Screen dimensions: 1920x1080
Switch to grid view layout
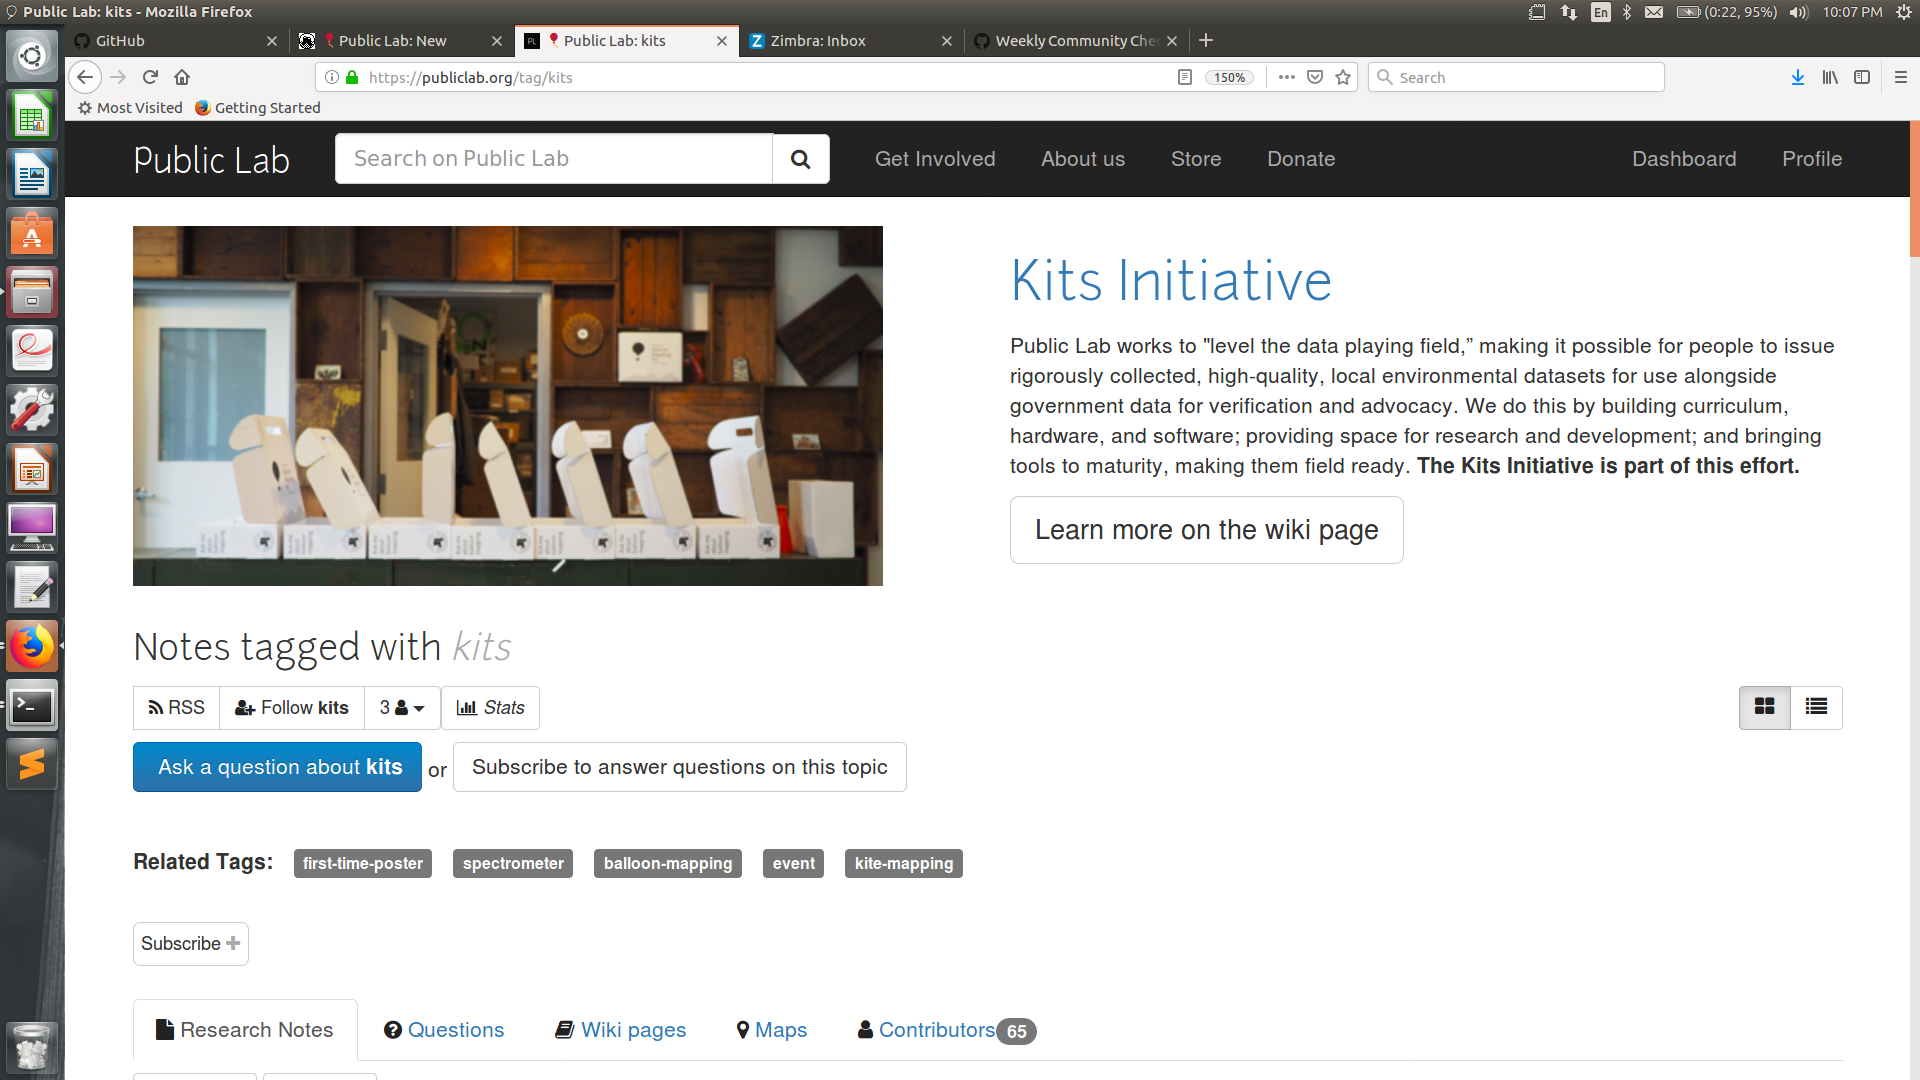(x=1764, y=707)
